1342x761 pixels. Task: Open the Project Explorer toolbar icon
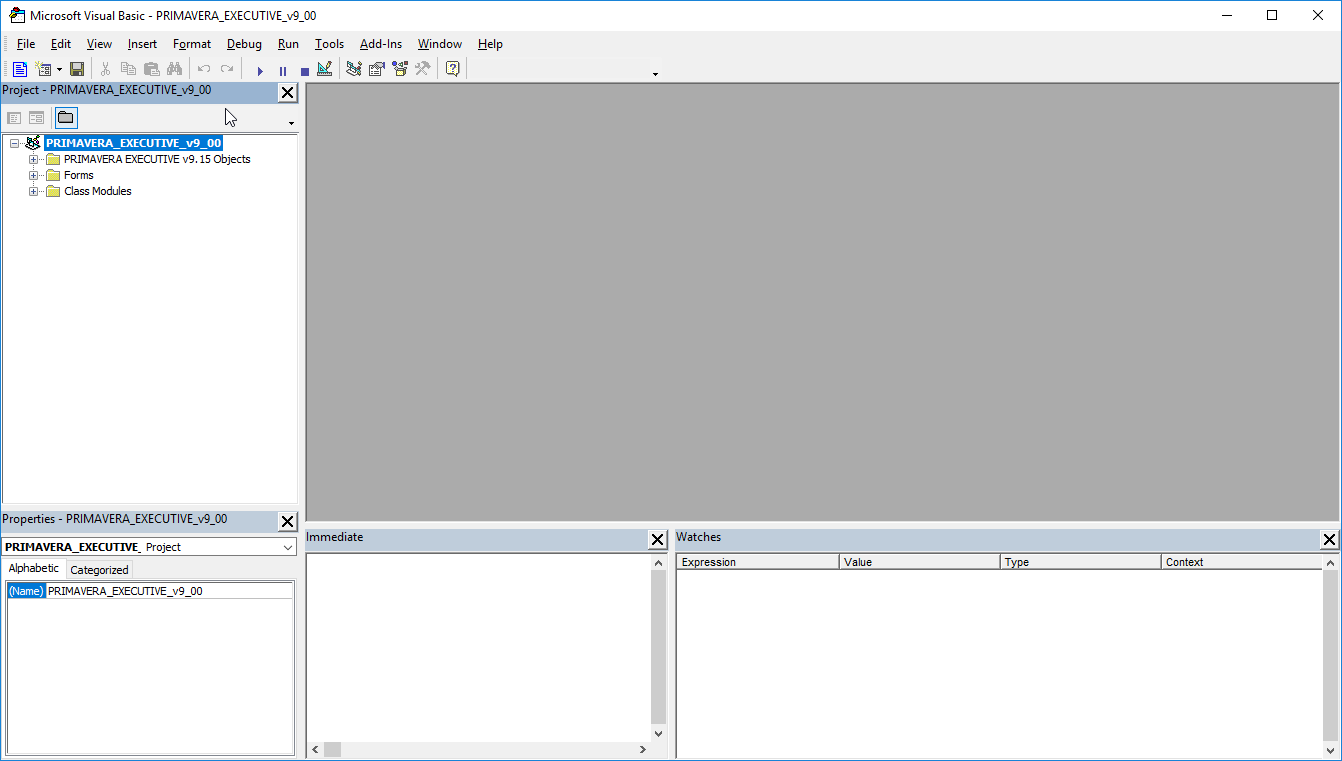(x=353, y=69)
